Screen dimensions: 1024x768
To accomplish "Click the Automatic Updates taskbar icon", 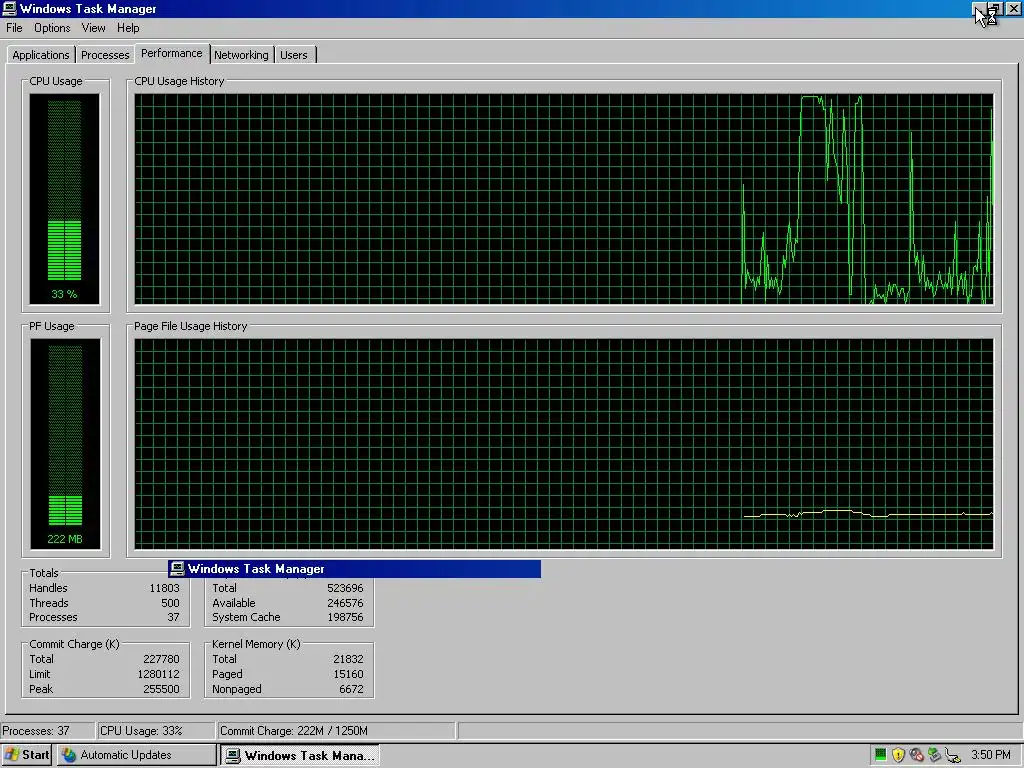I will click(x=69, y=755).
